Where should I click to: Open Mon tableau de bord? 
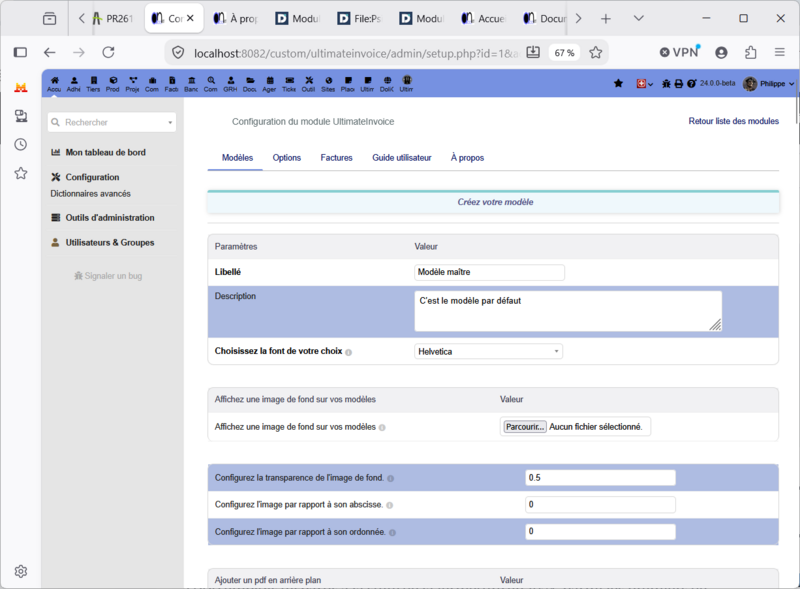(x=105, y=152)
